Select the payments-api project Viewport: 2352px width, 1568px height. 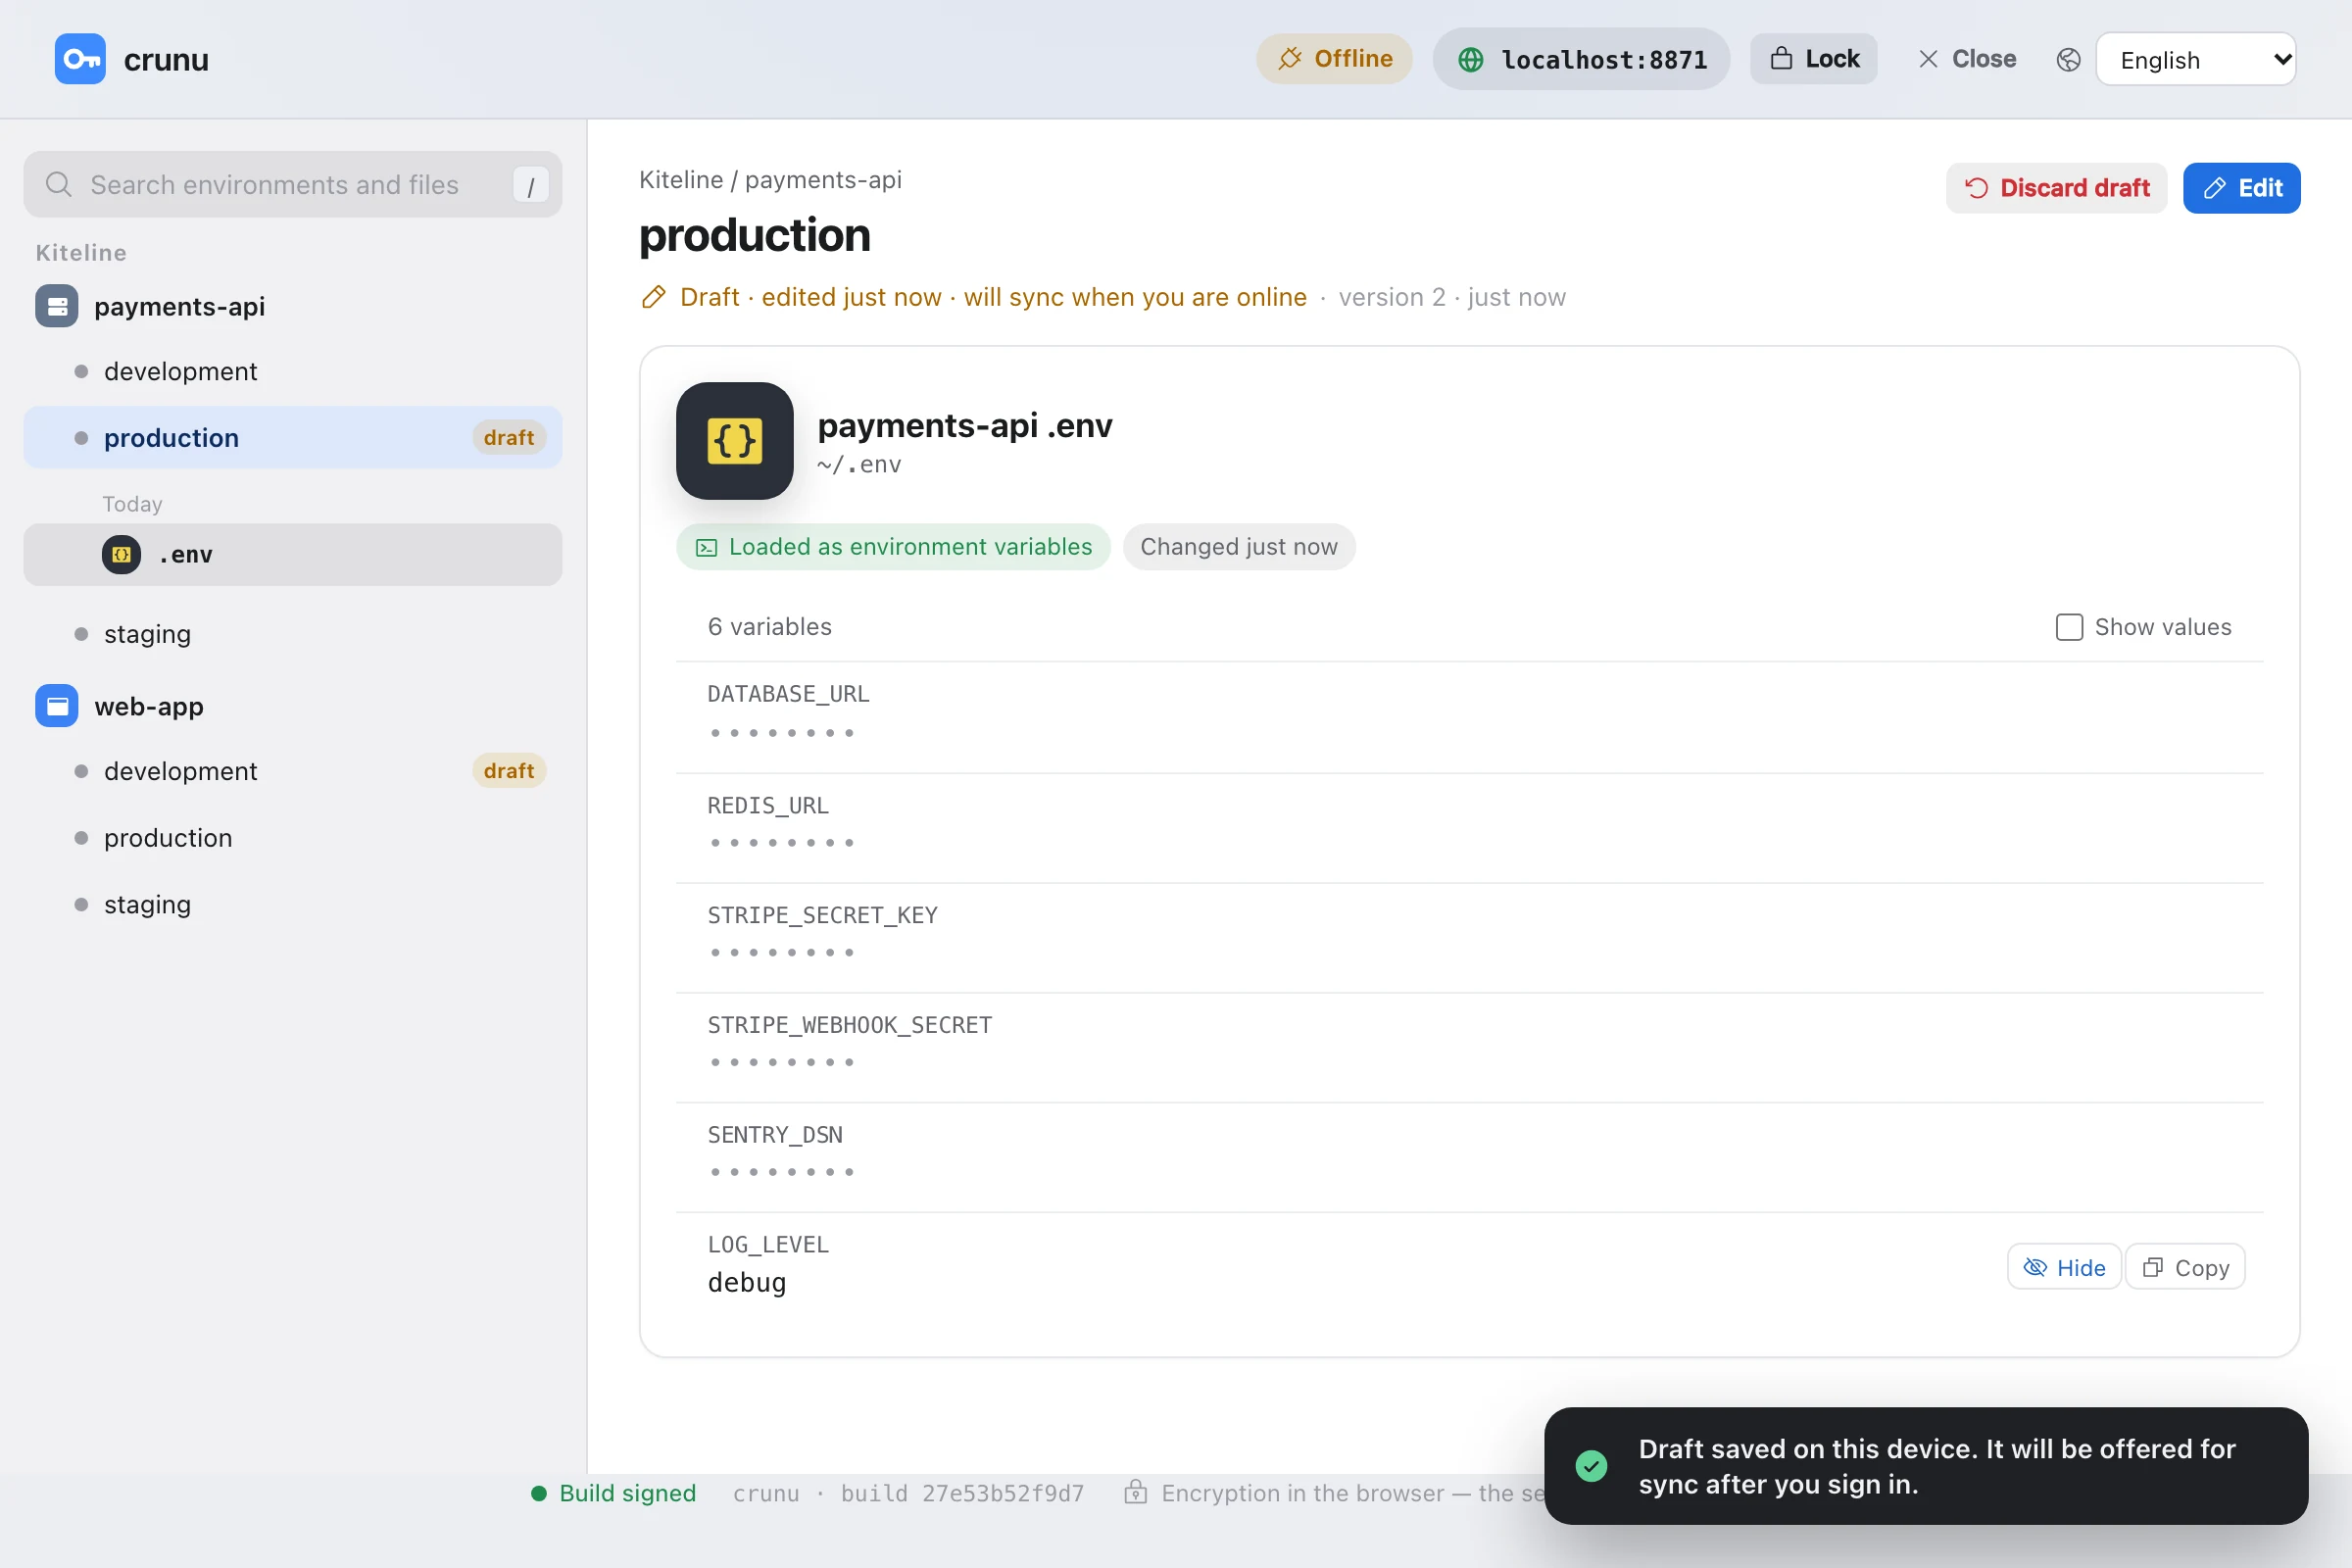pyautogui.click(x=180, y=306)
